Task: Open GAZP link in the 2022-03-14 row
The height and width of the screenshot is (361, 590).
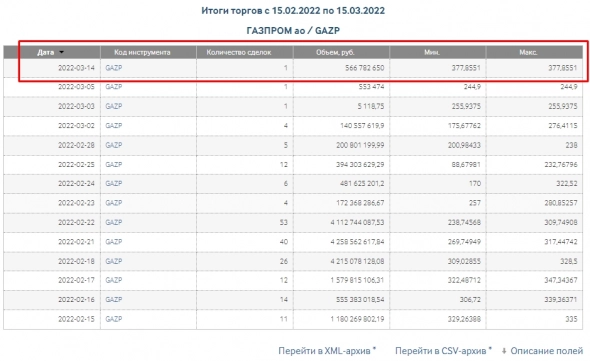Action: click(x=114, y=68)
